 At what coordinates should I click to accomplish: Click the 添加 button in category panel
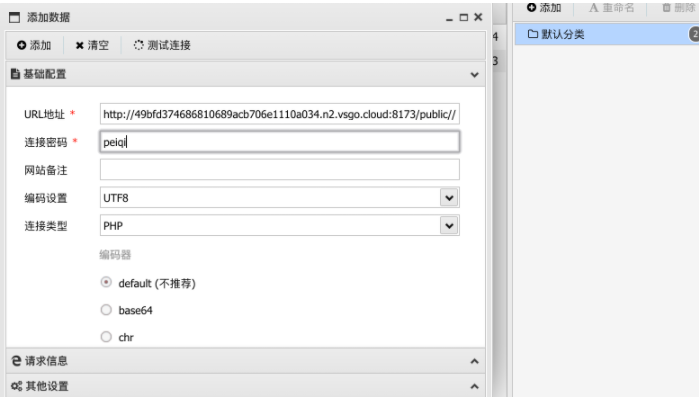coord(544,8)
